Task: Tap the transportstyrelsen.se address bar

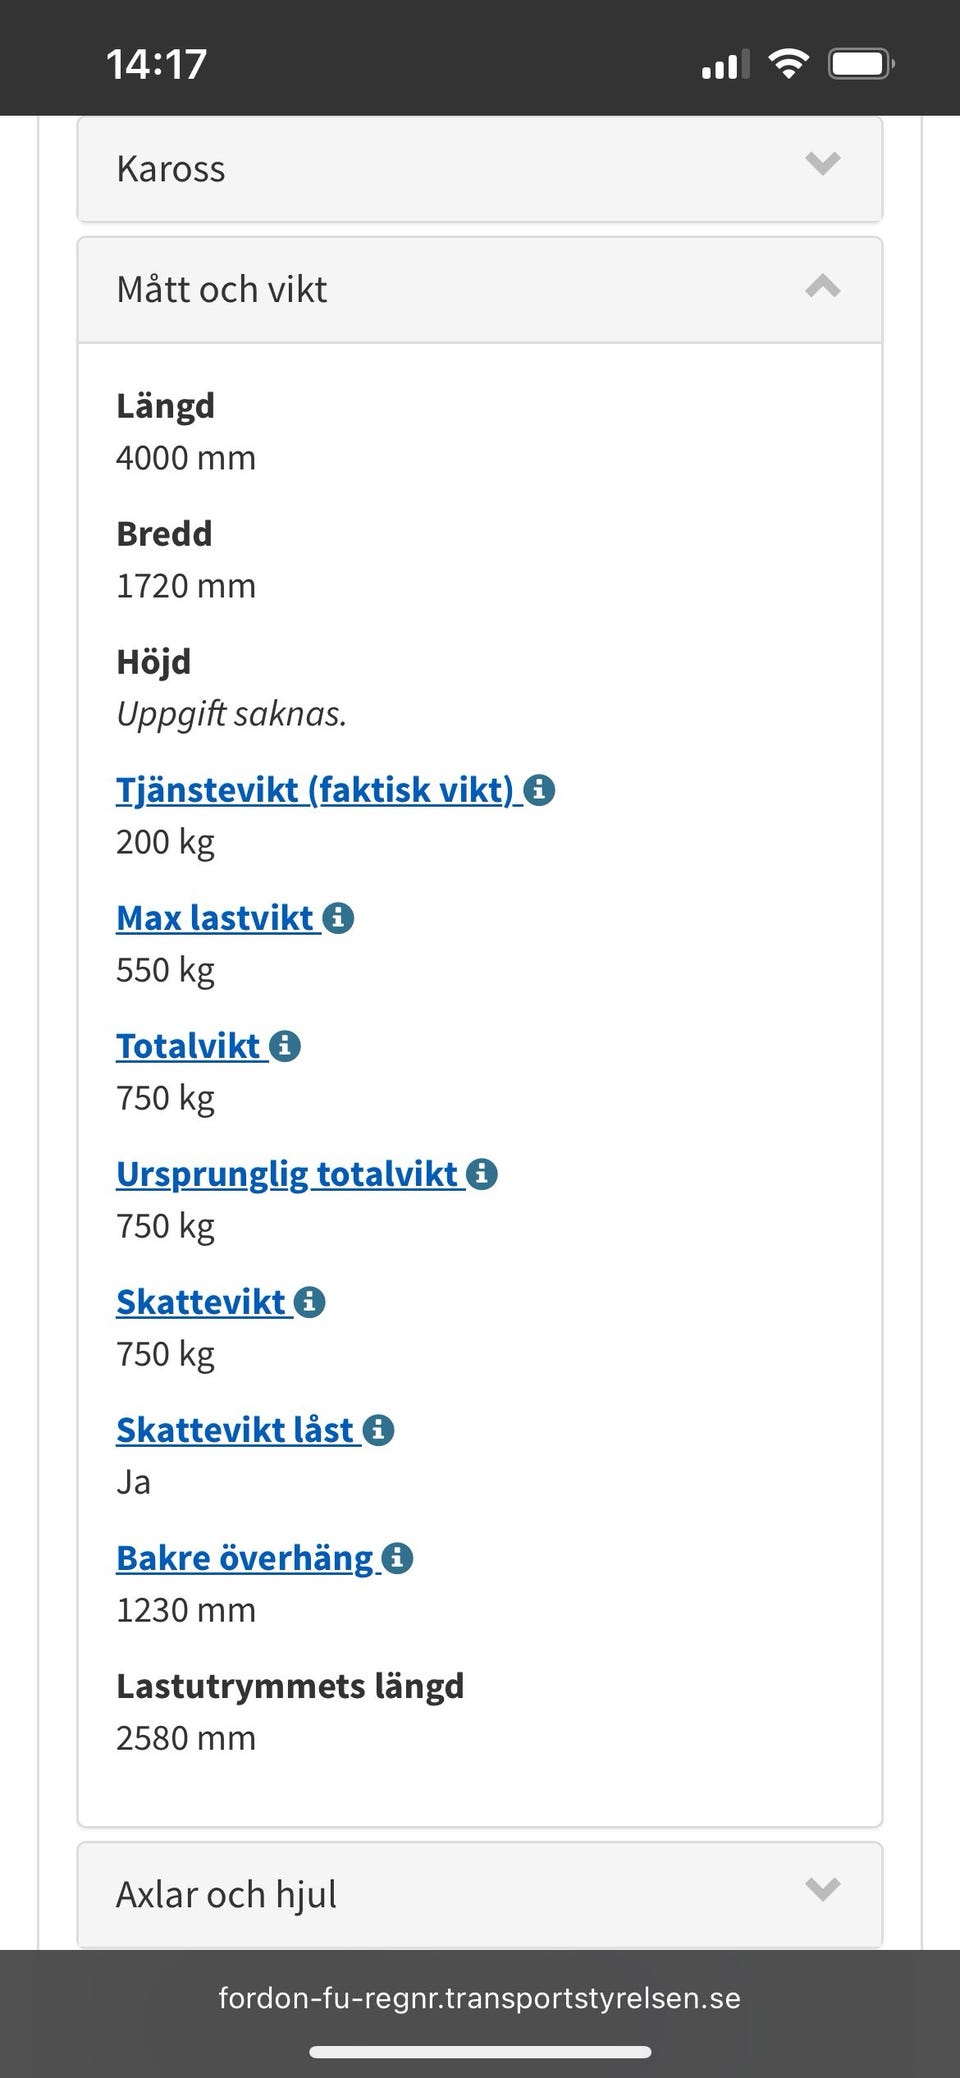Action: click(479, 1998)
